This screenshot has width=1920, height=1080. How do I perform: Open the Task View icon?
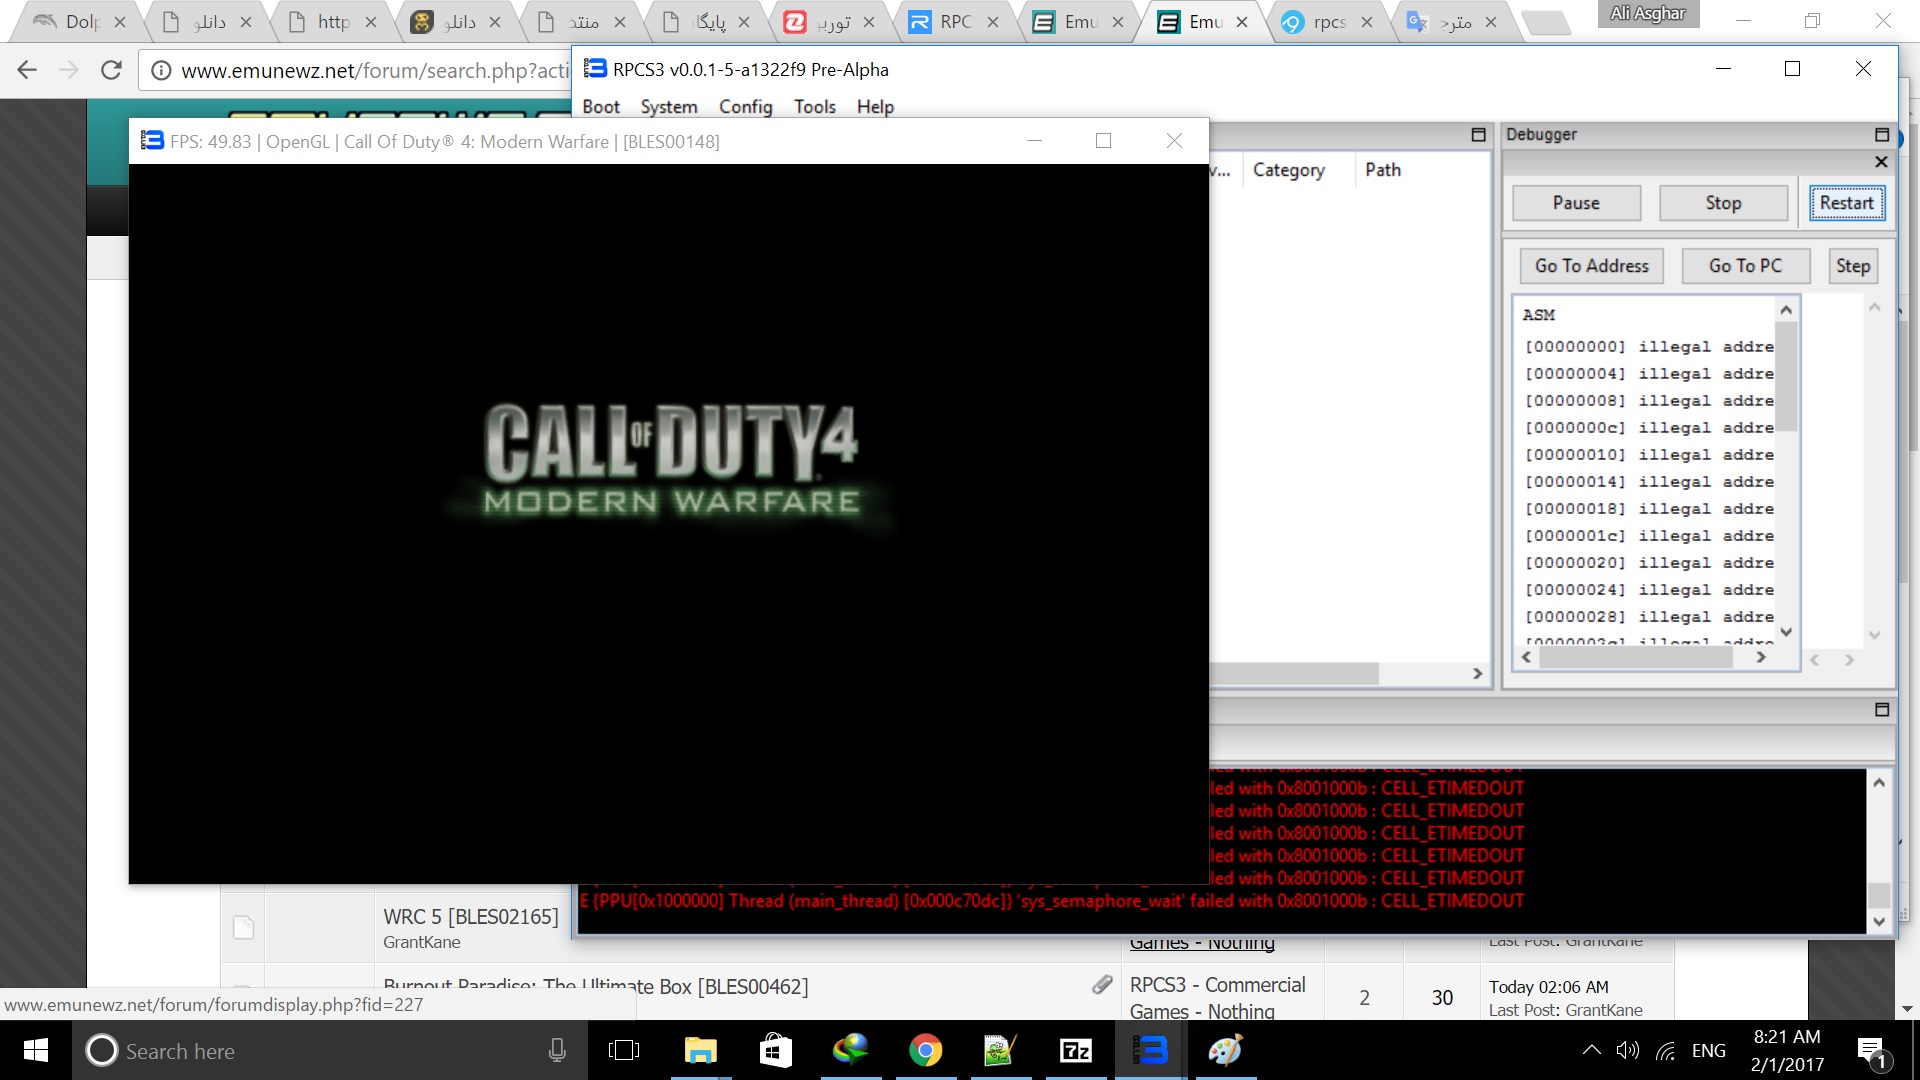(x=623, y=1051)
